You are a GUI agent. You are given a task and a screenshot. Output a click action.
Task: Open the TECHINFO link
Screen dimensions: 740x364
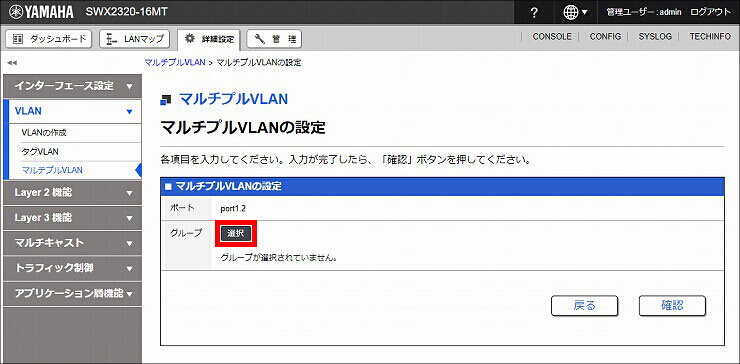coord(710,36)
